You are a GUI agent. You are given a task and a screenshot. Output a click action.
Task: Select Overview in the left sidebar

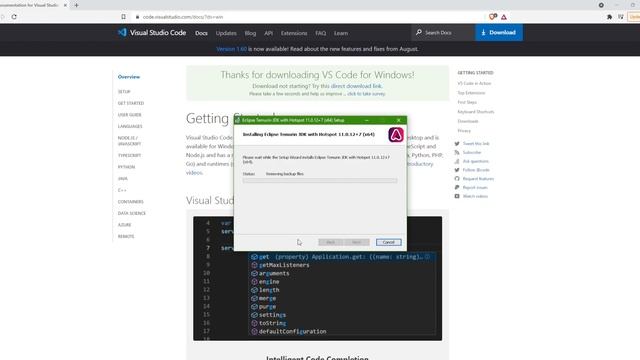pyautogui.click(x=129, y=77)
